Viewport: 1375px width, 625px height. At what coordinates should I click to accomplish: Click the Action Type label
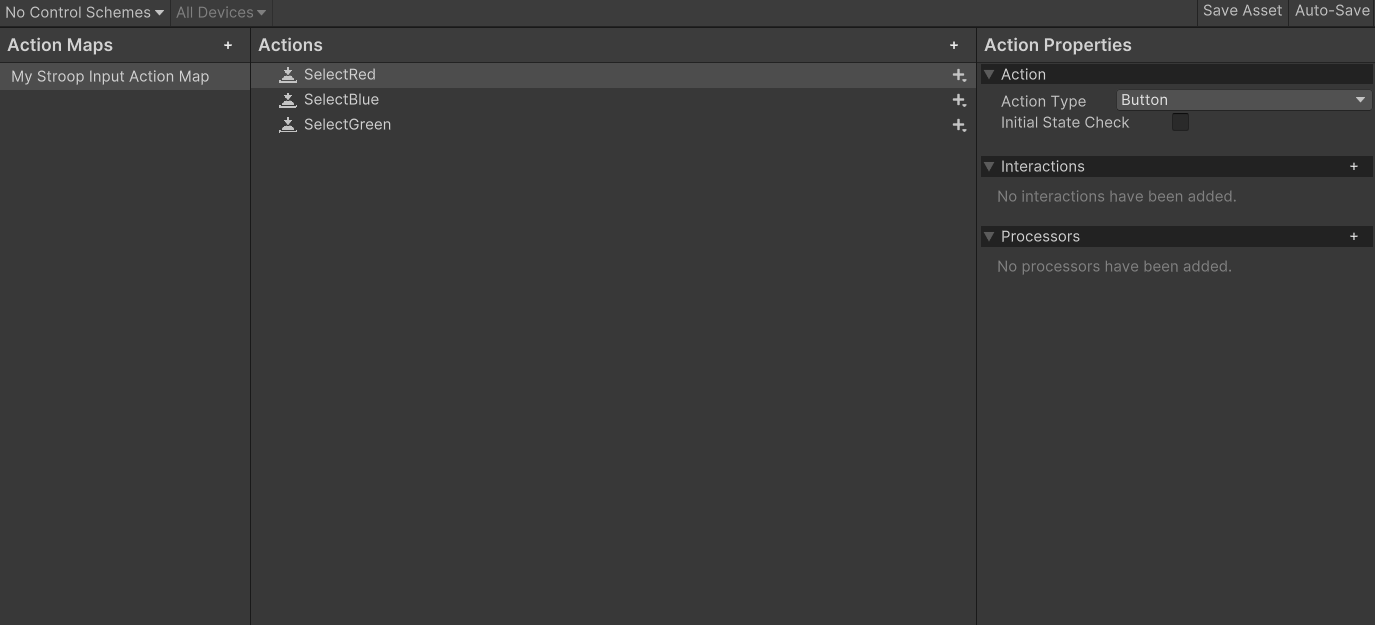(x=1043, y=101)
